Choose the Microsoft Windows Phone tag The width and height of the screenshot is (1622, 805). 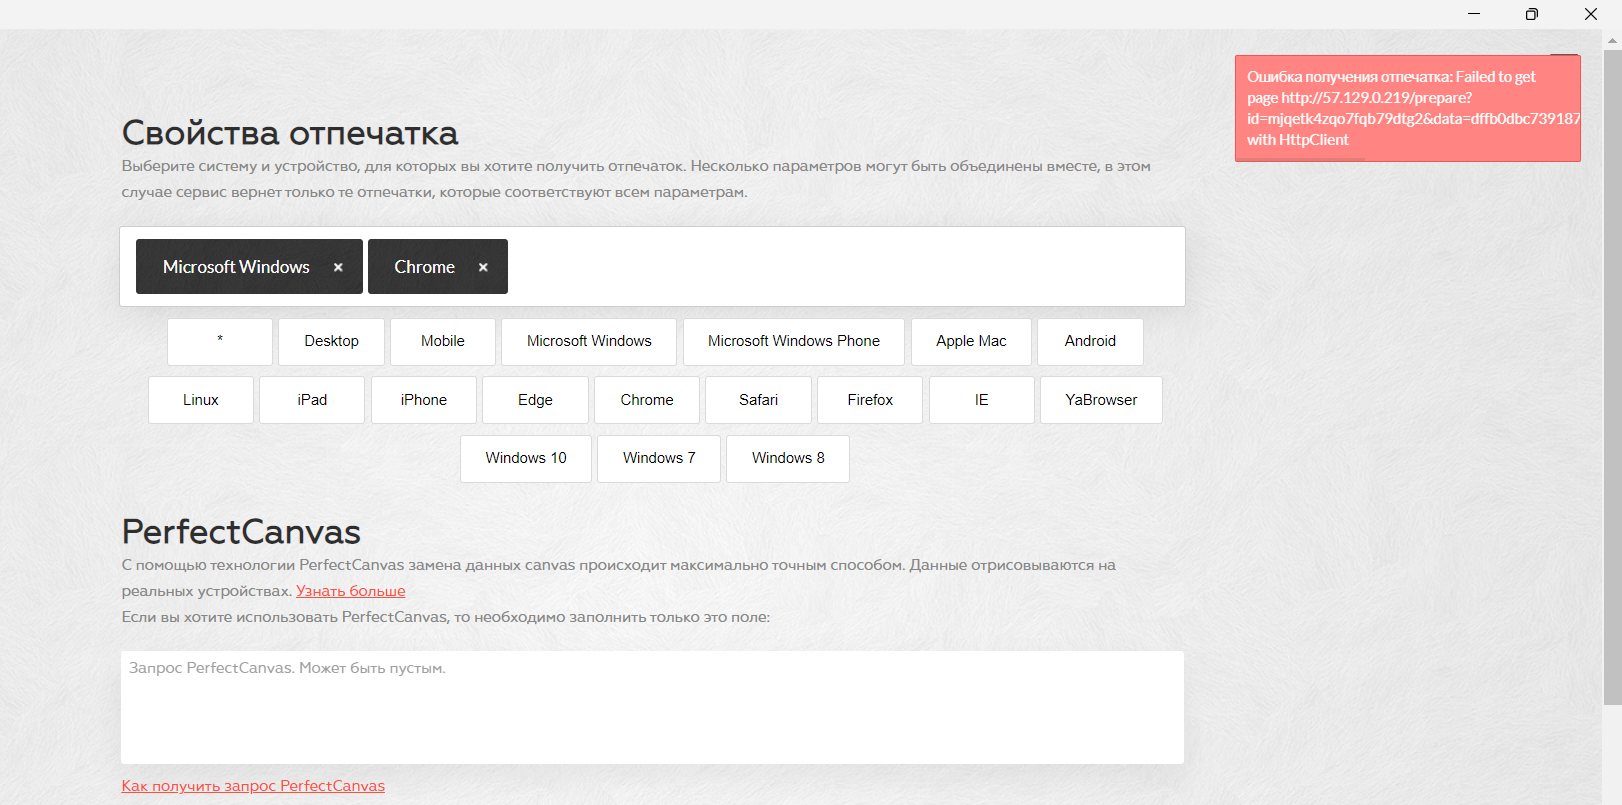(x=793, y=341)
